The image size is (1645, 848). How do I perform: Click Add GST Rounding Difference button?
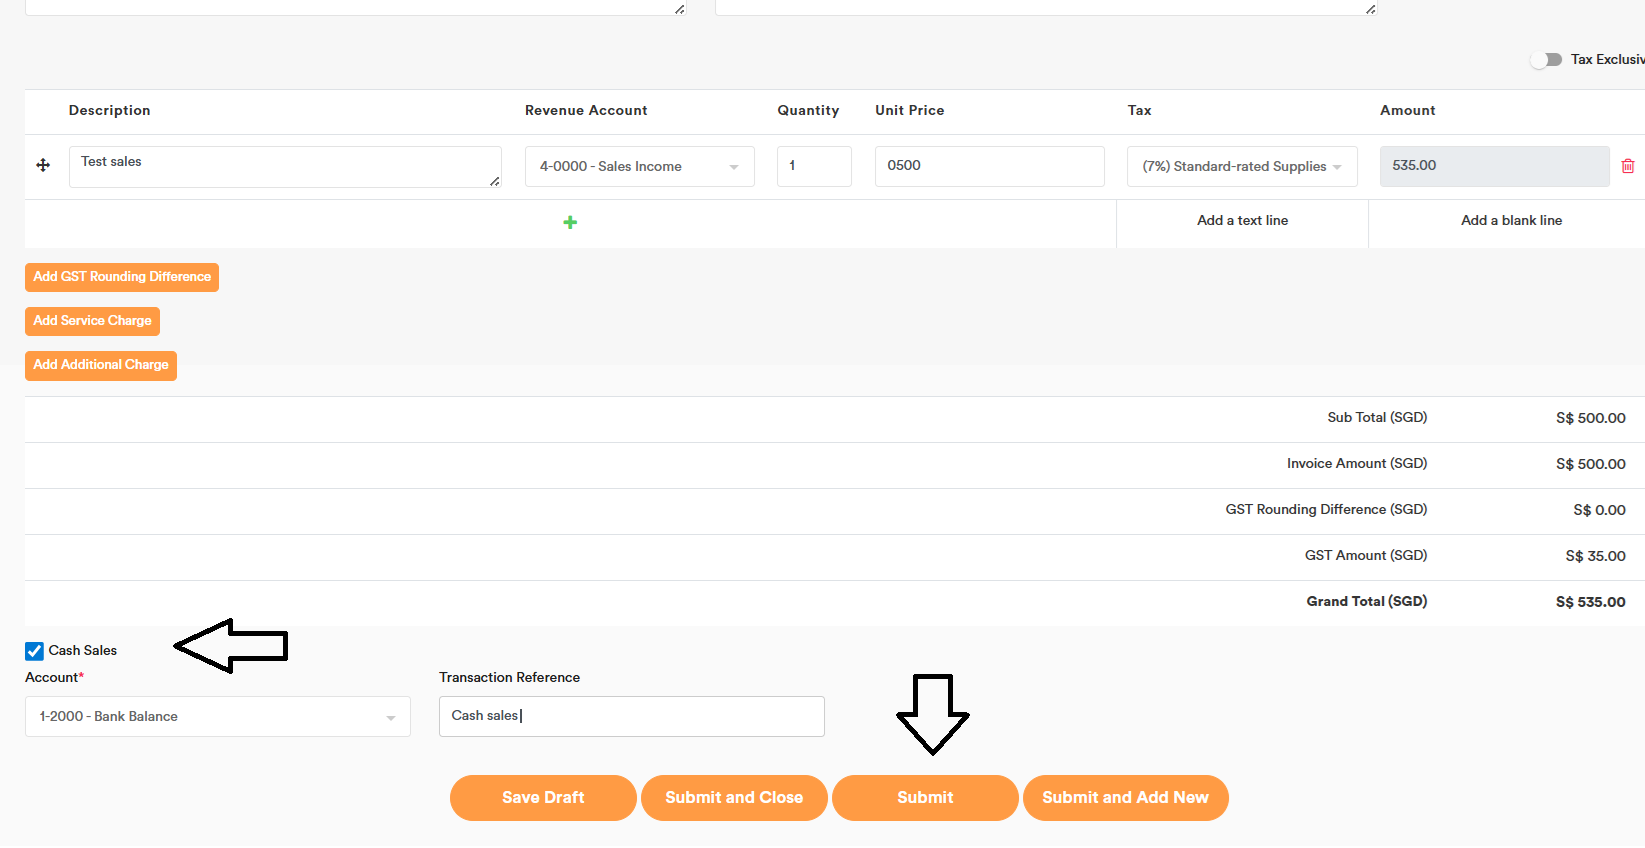(122, 277)
